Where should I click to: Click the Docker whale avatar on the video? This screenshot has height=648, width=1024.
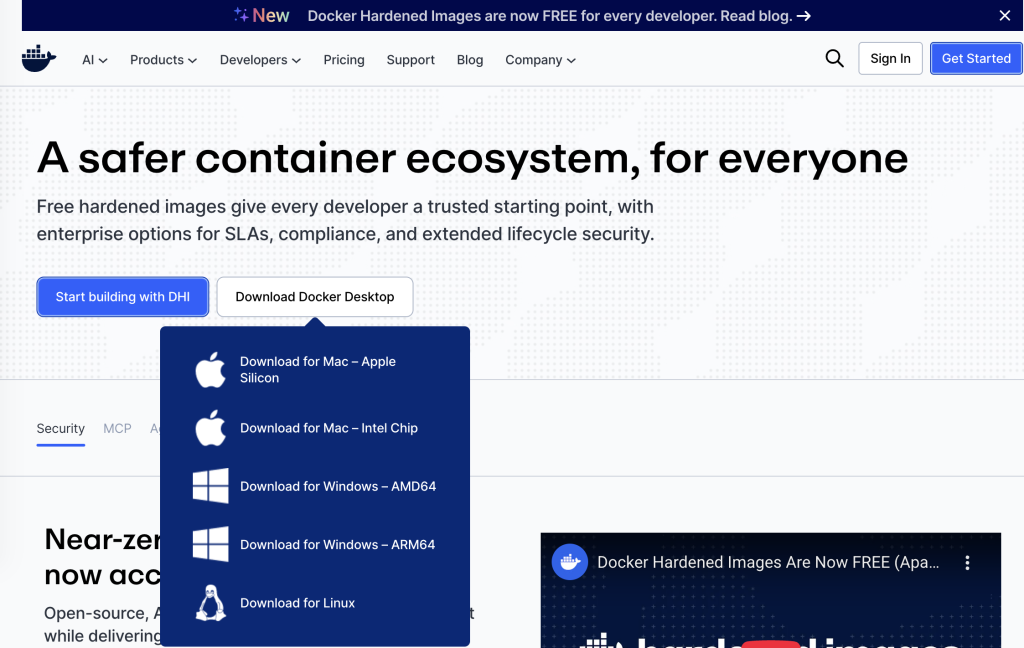[570, 562]
